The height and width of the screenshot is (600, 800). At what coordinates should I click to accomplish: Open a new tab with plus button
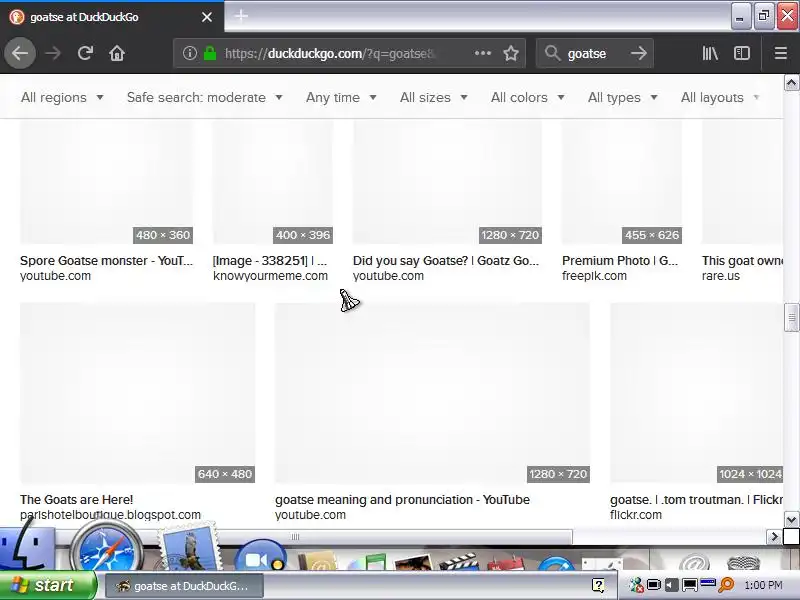[241, 16]
